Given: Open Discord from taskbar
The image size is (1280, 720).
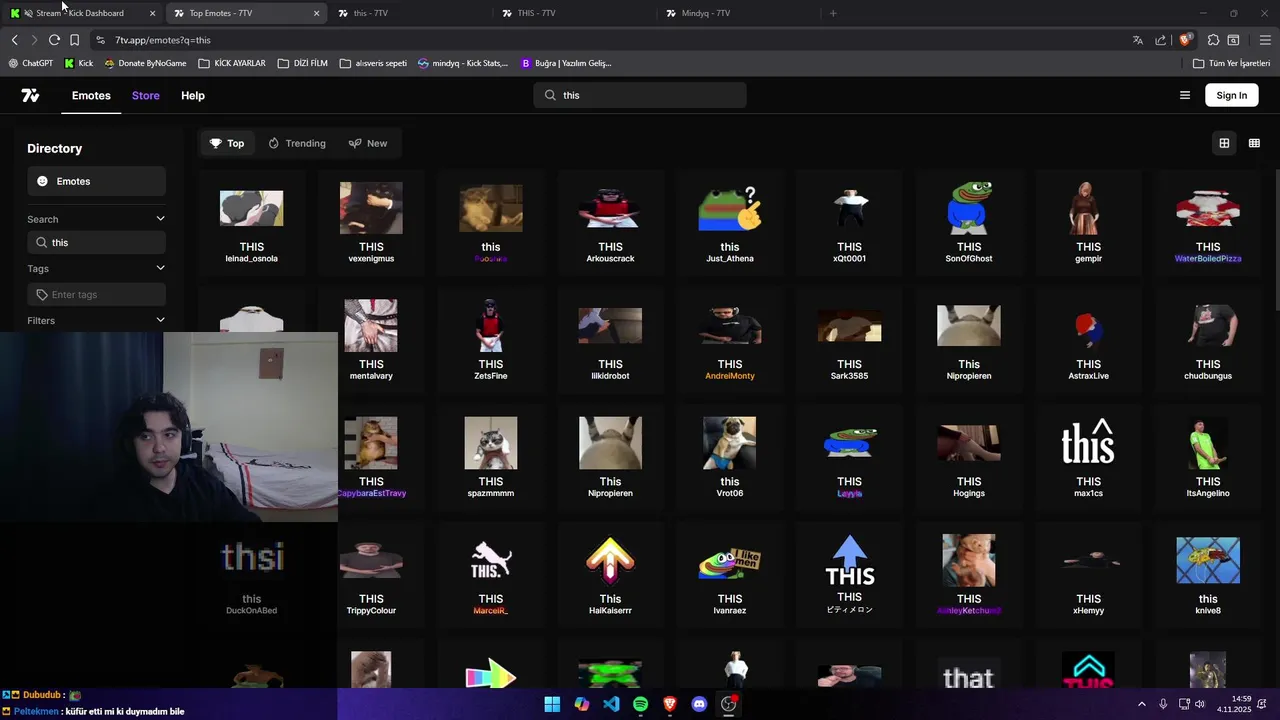Looking at the screenshot, I should click(699, 704).
